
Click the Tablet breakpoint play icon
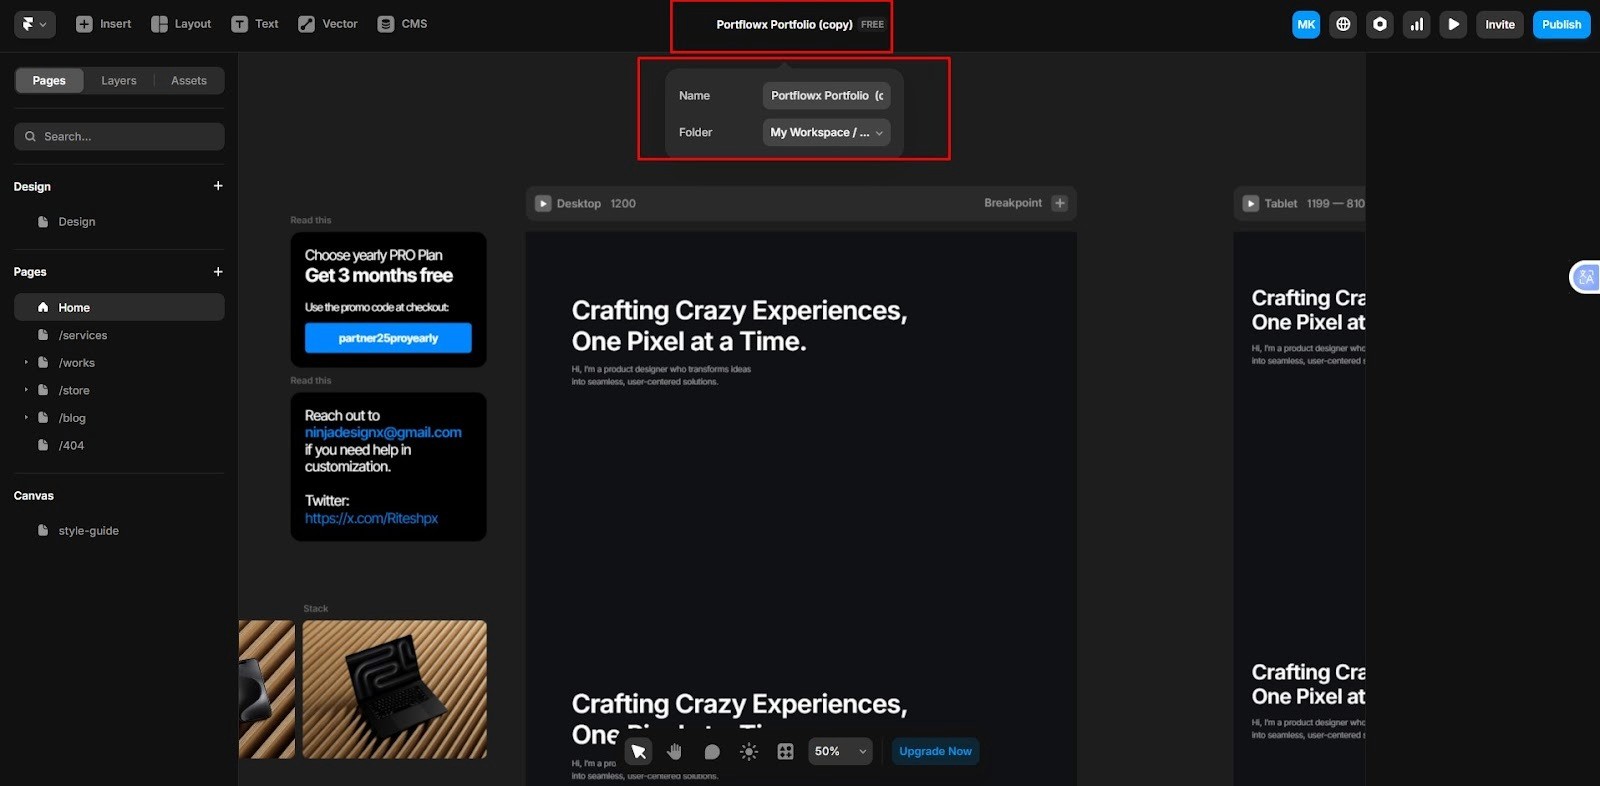tap(1250, 203)
